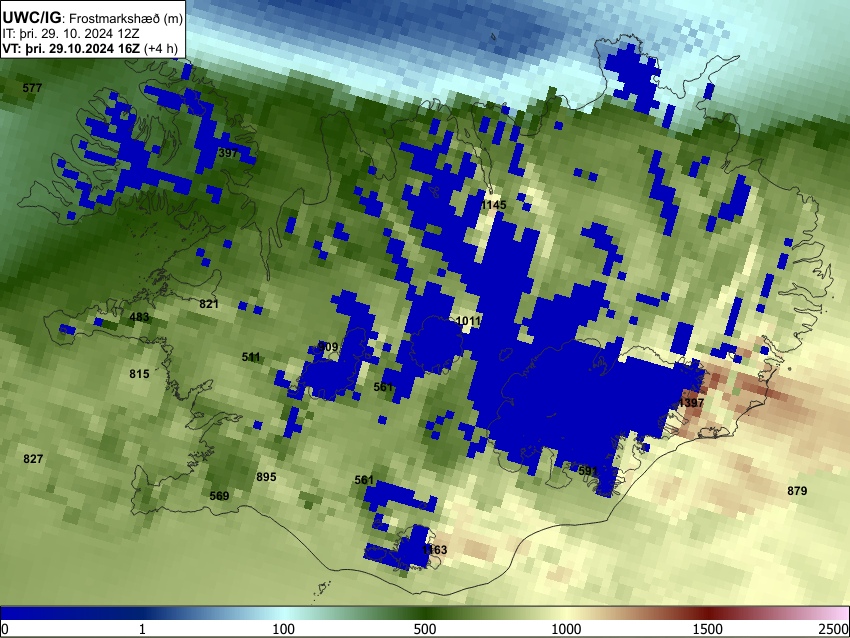
Task: Click the 'VT: þri. 29.10.2024 16Z' valid time
Action: [71, 49]
